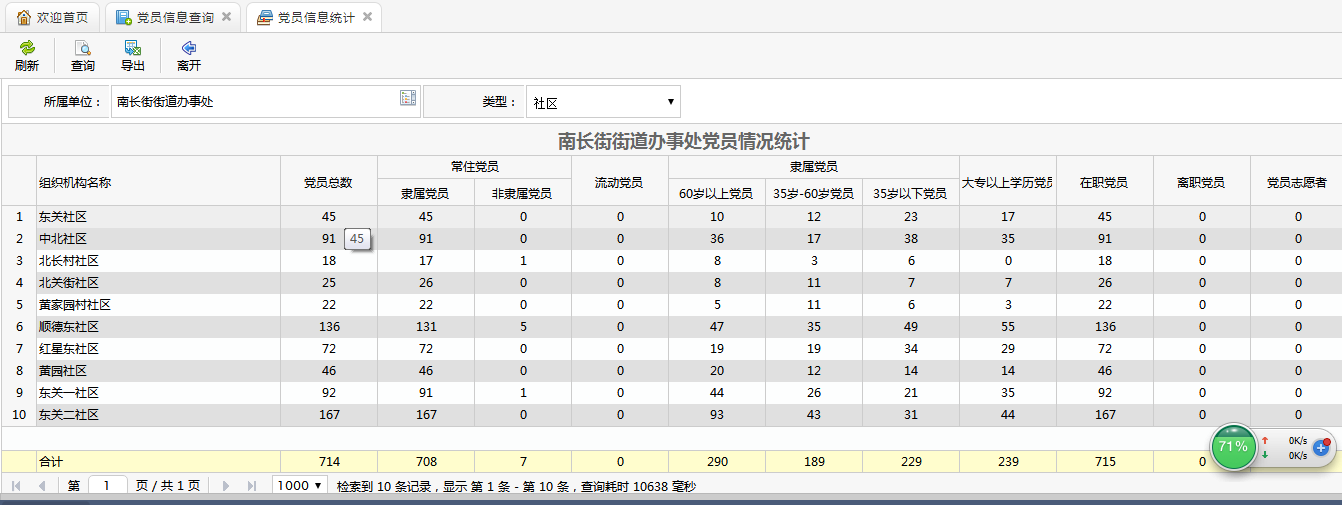Switch to the 党员信息查询 tab
This screenshot has height=505, width=1342.
(166, 17)
